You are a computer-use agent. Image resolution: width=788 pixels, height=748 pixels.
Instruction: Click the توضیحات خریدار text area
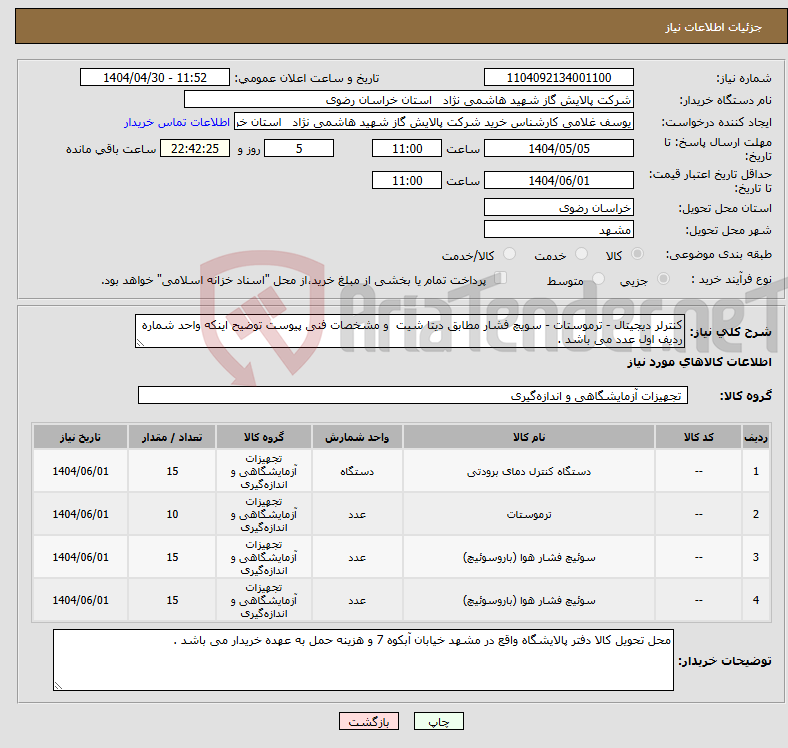click(x=363, y=660)
